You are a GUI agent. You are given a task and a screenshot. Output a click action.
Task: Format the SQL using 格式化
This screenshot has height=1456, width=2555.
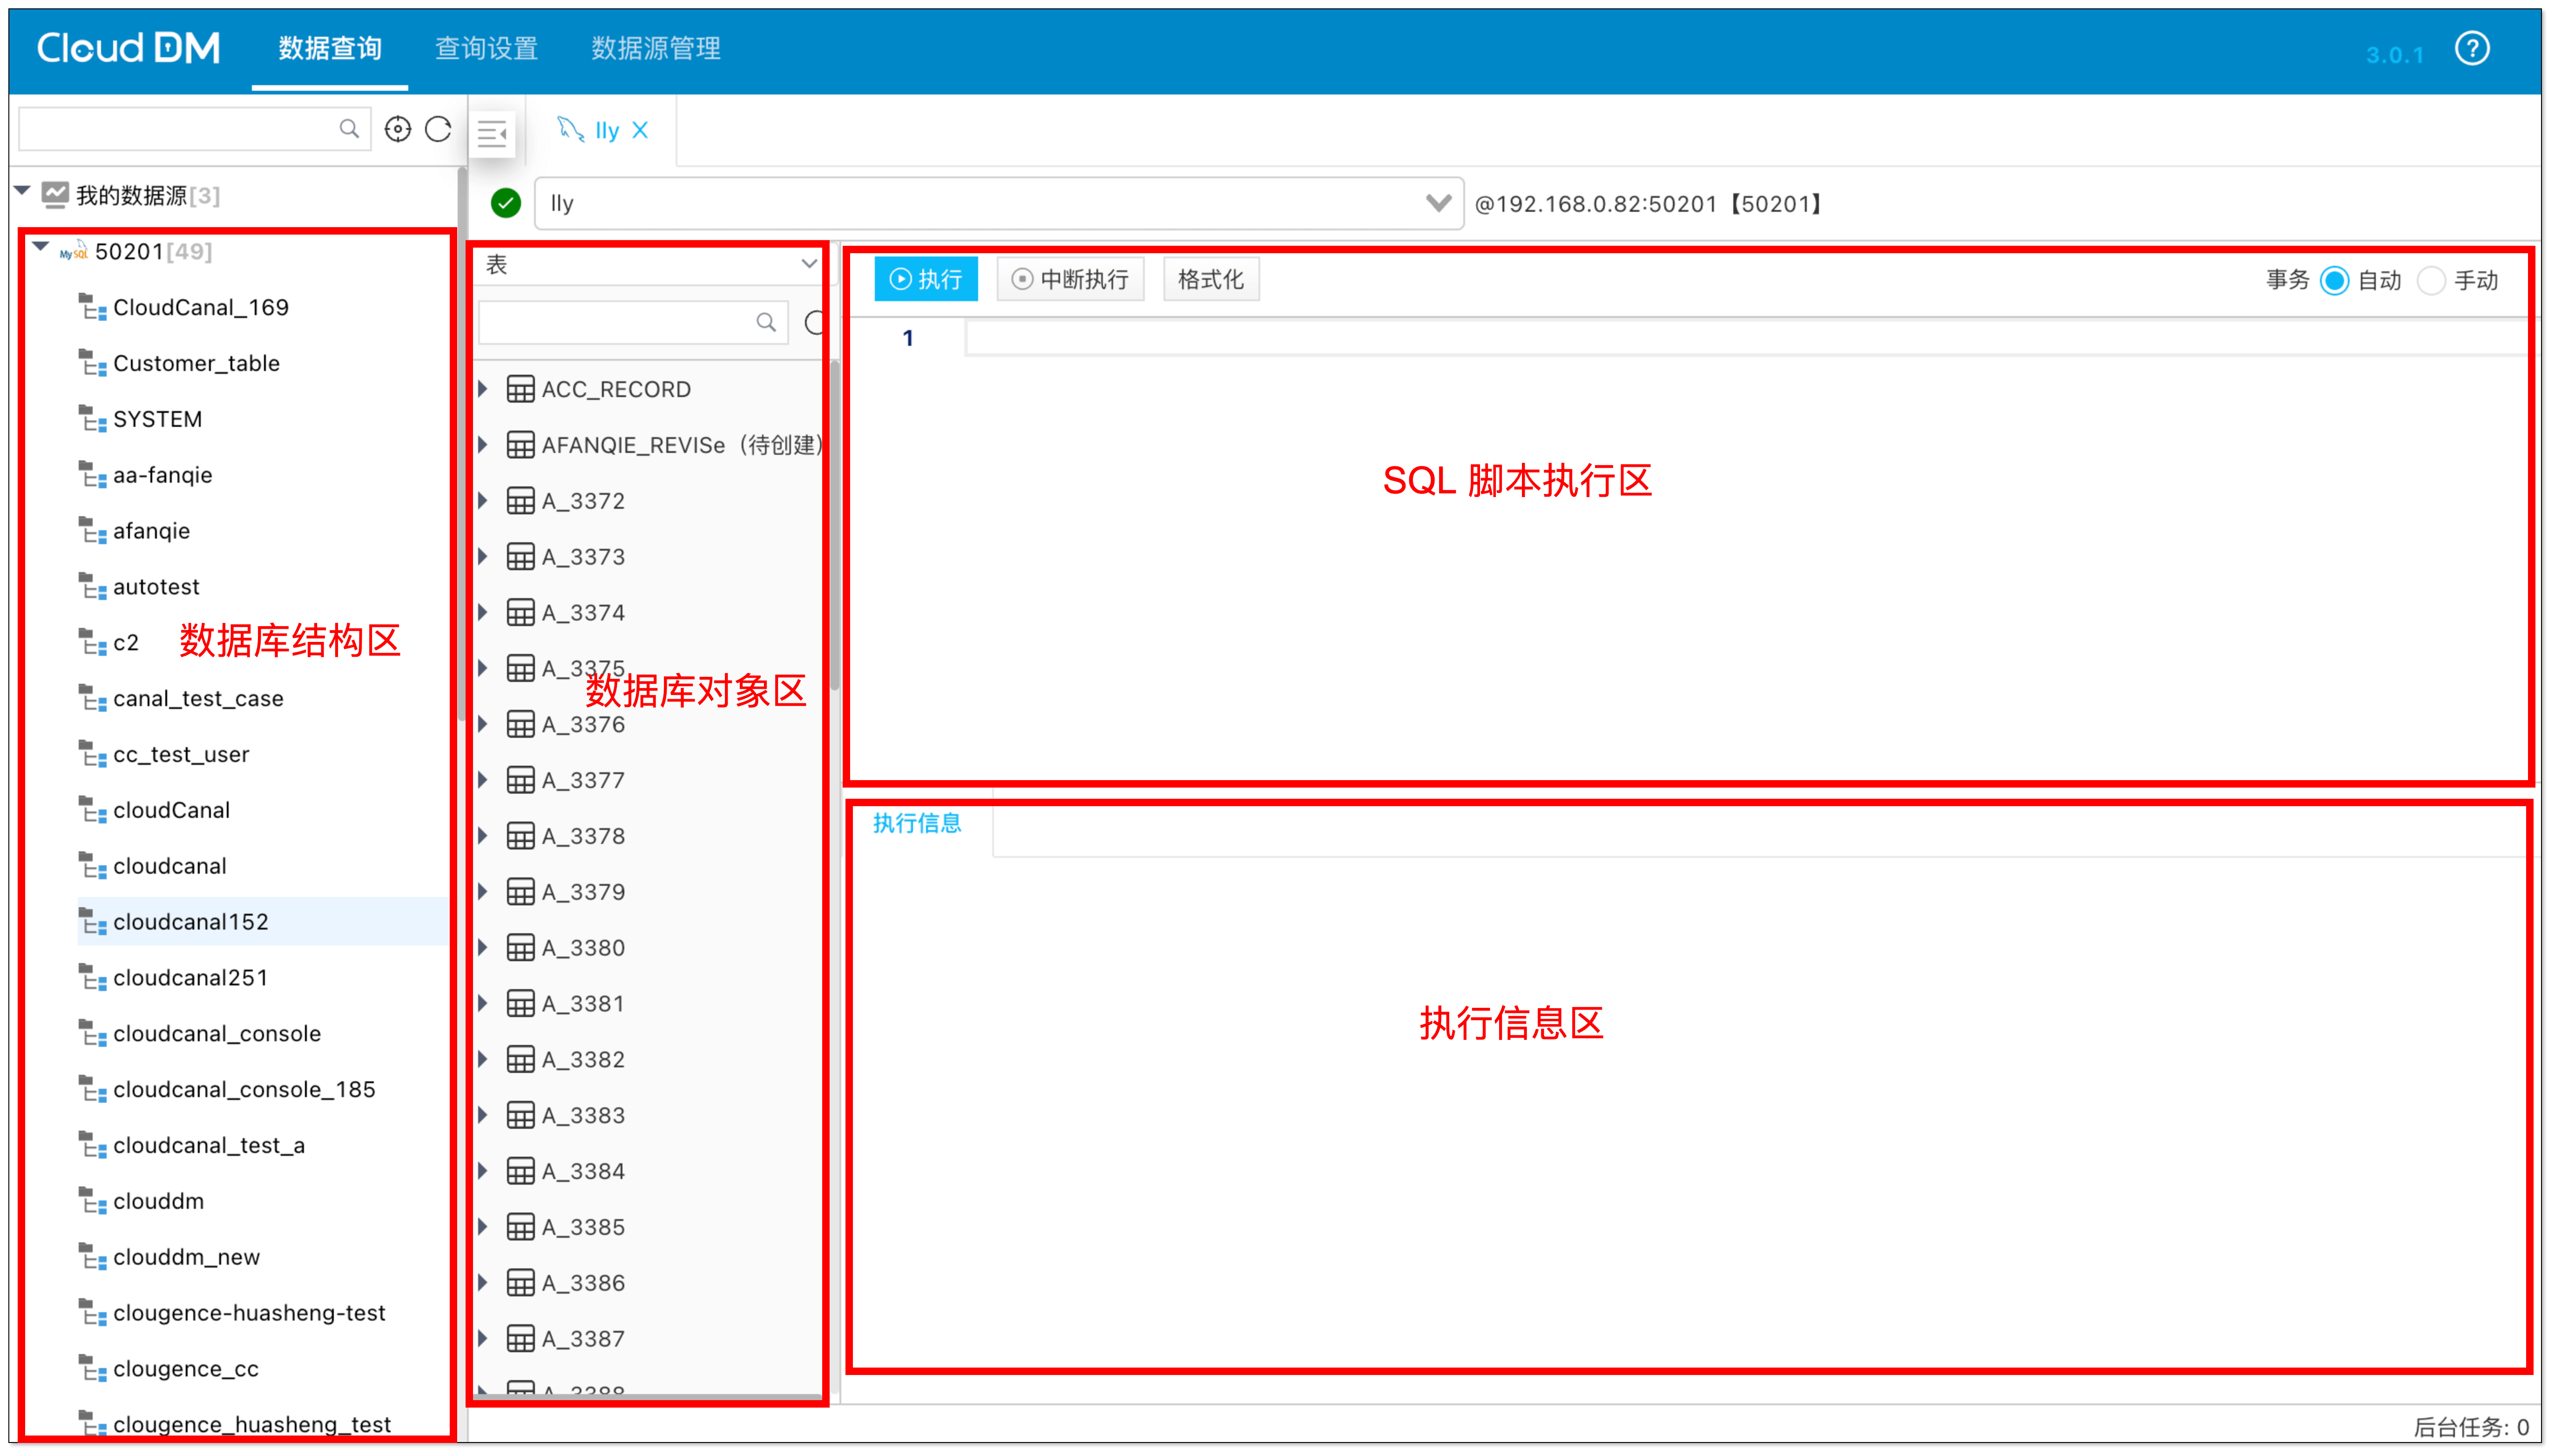pos(1210,279)
